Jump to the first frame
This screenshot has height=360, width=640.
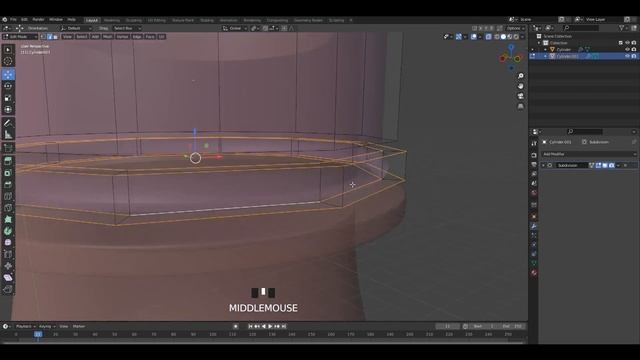click(250, 326)
